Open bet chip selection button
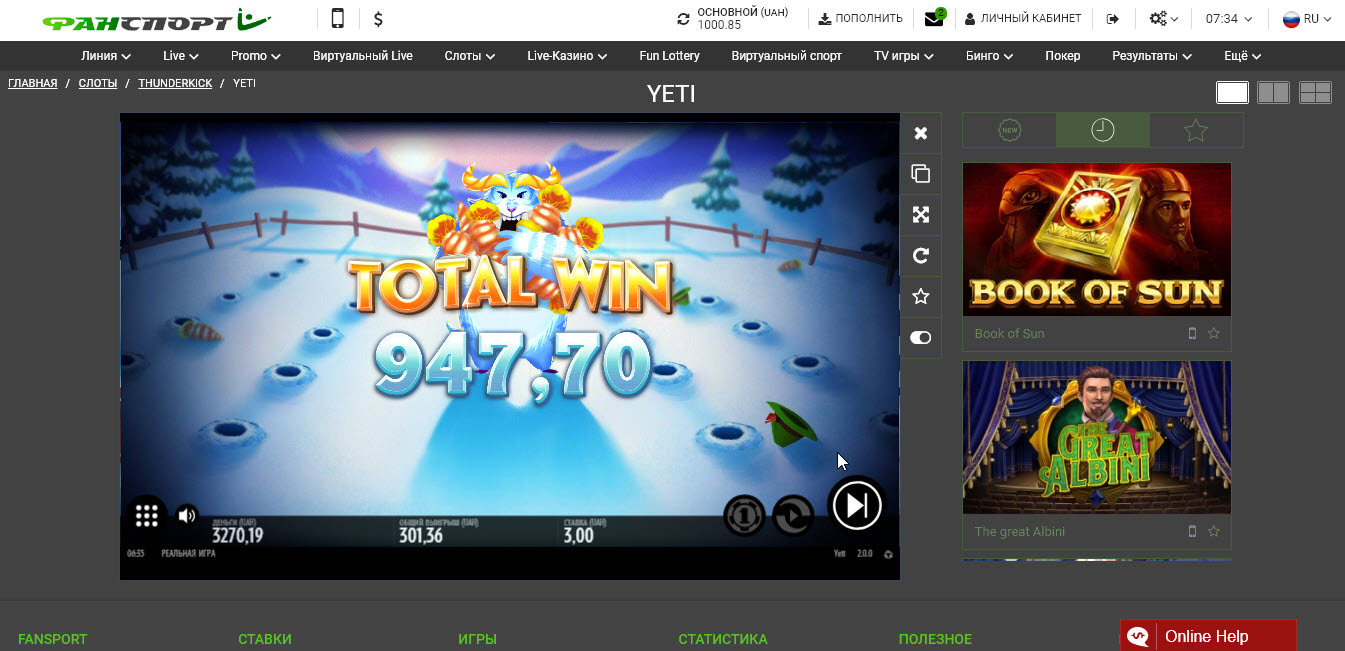The height and width of the screenshot is (651, 1345). (744, 516)
